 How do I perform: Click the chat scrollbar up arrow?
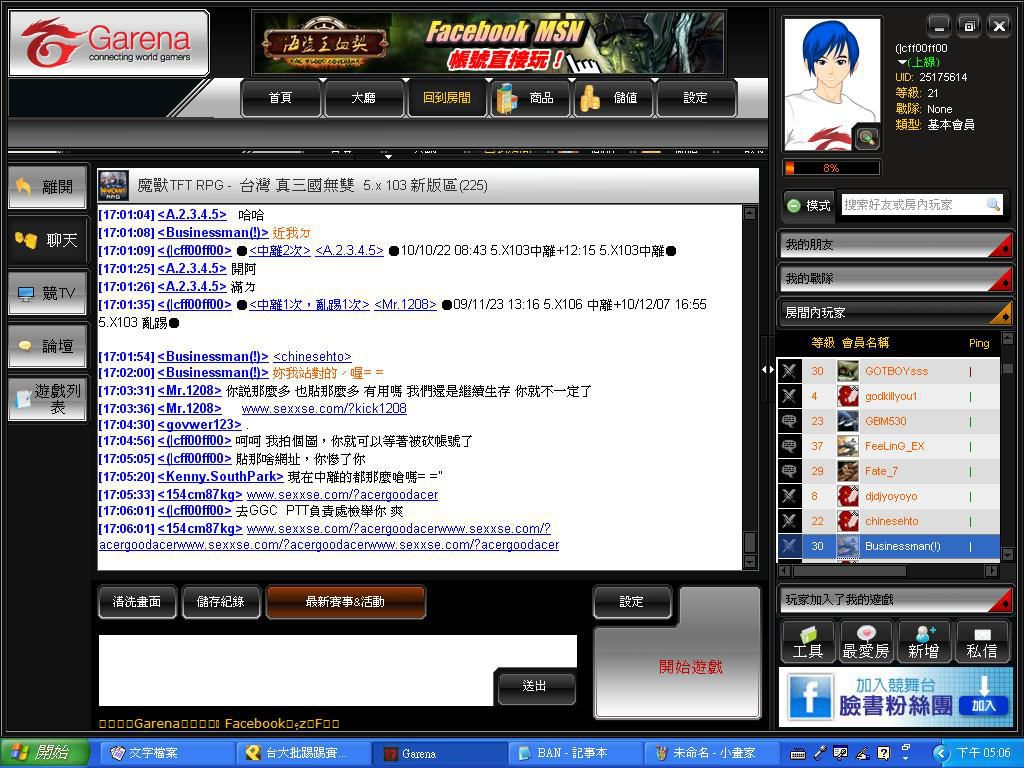point(750,213)
